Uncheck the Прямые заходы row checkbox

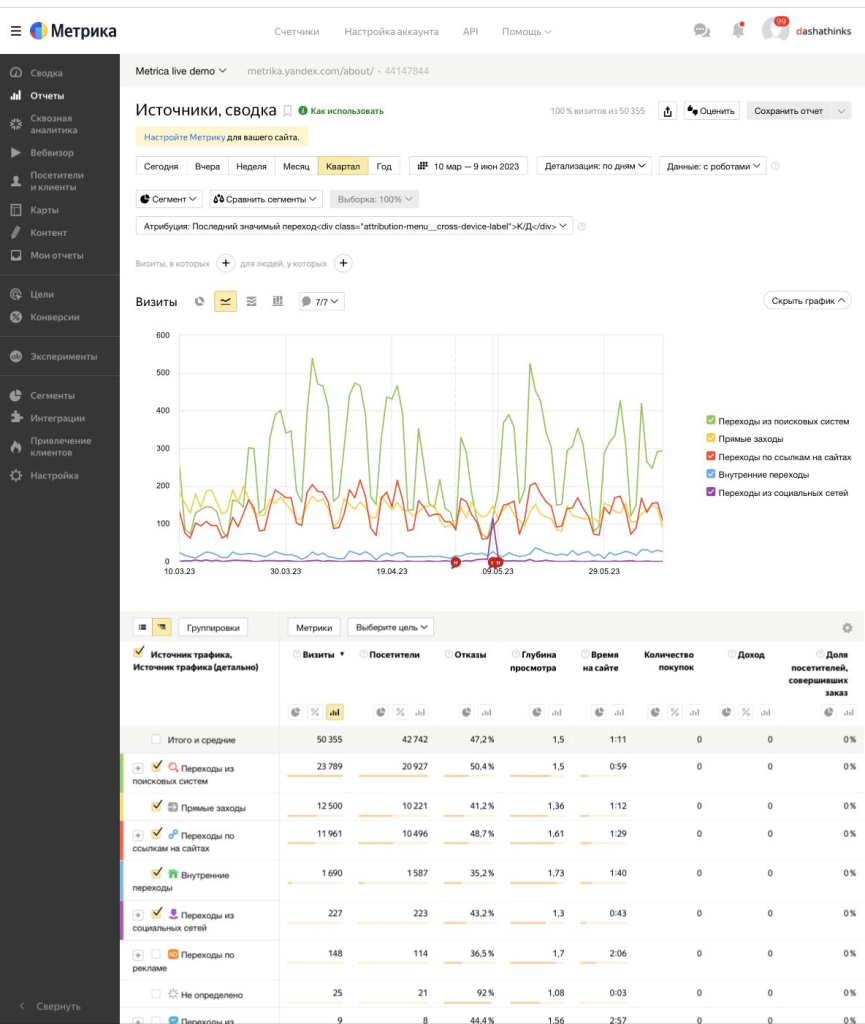coord(156,806)
